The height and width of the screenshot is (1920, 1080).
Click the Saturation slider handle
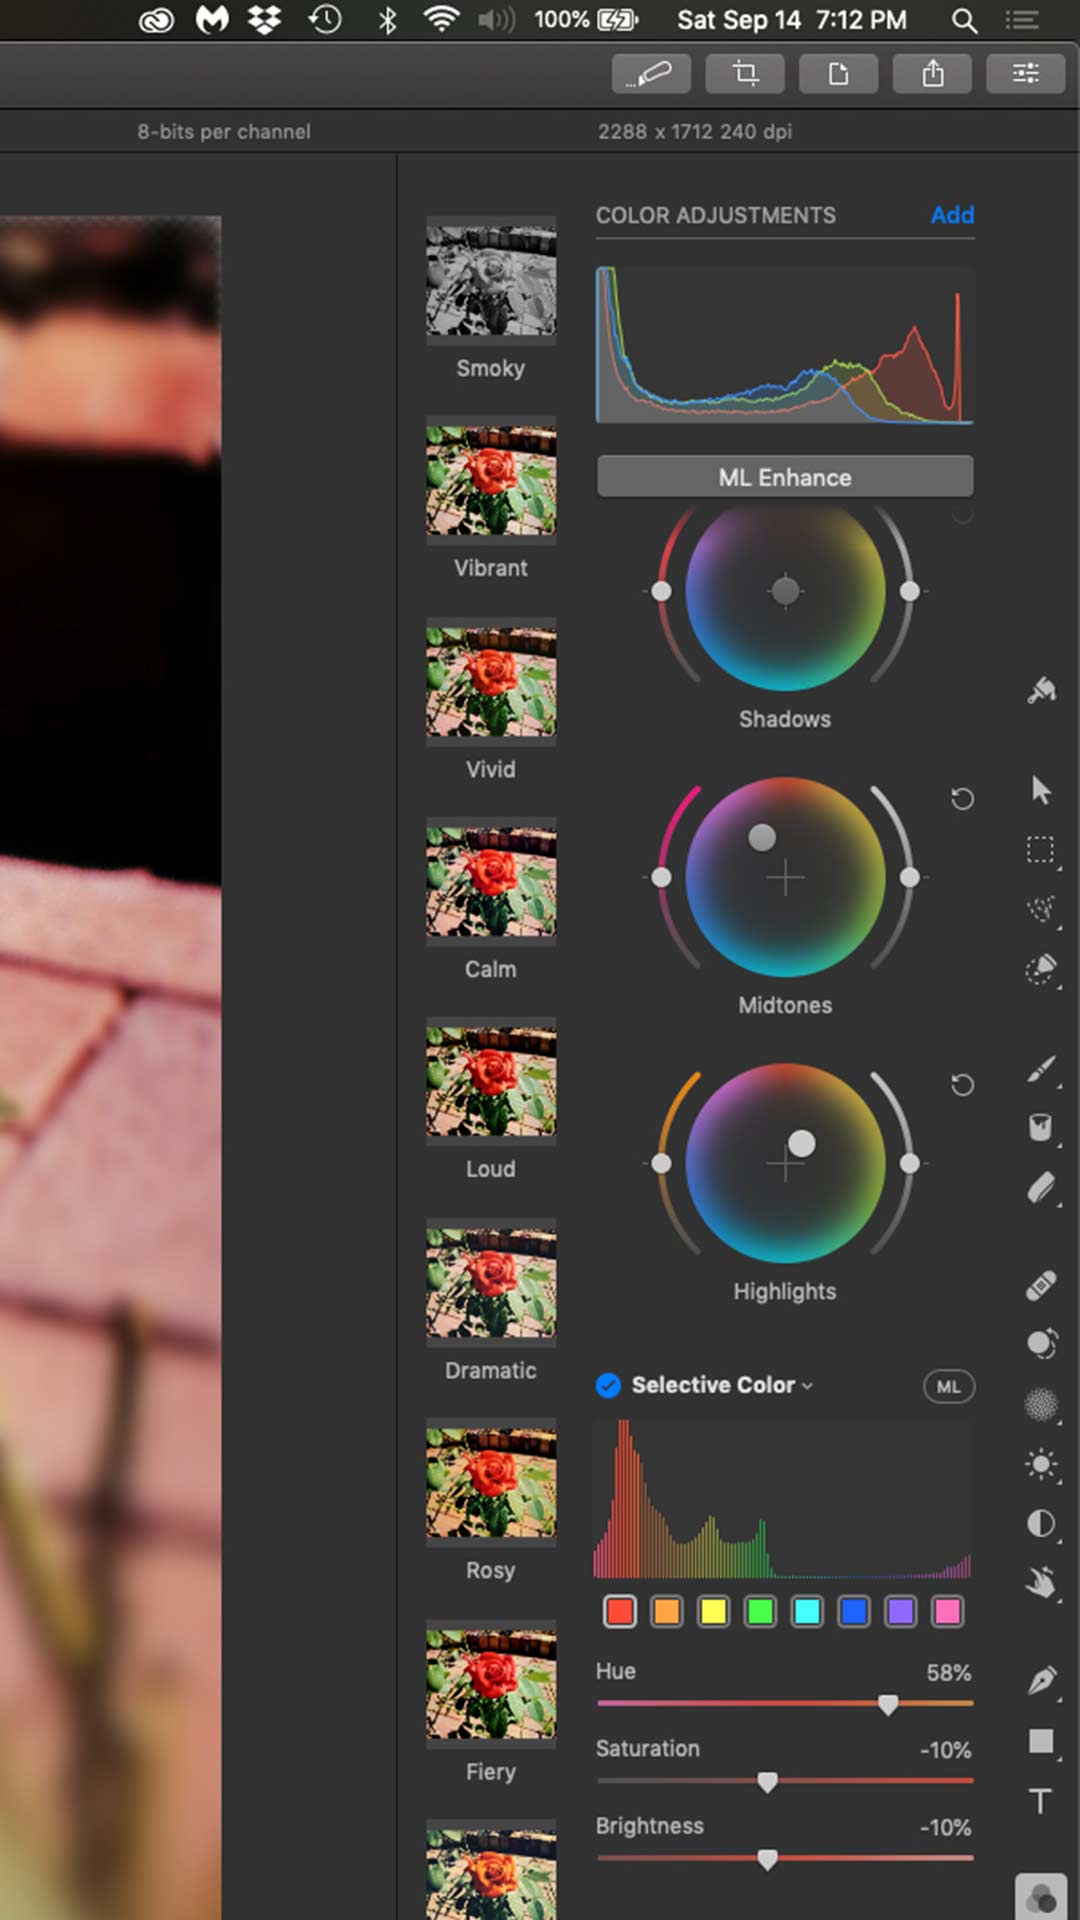point(767,1781)
